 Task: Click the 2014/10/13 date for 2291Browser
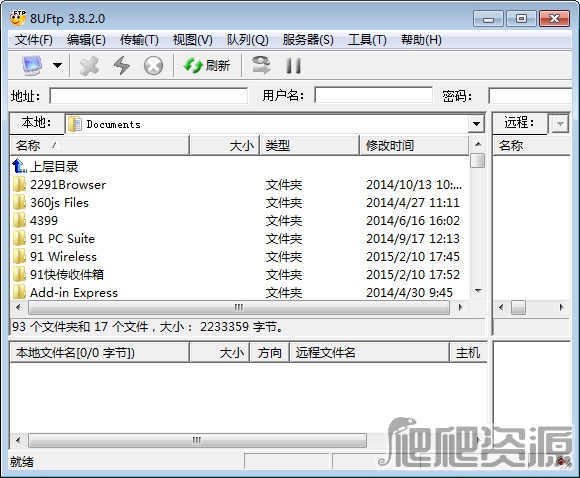(x=414, y=185)
